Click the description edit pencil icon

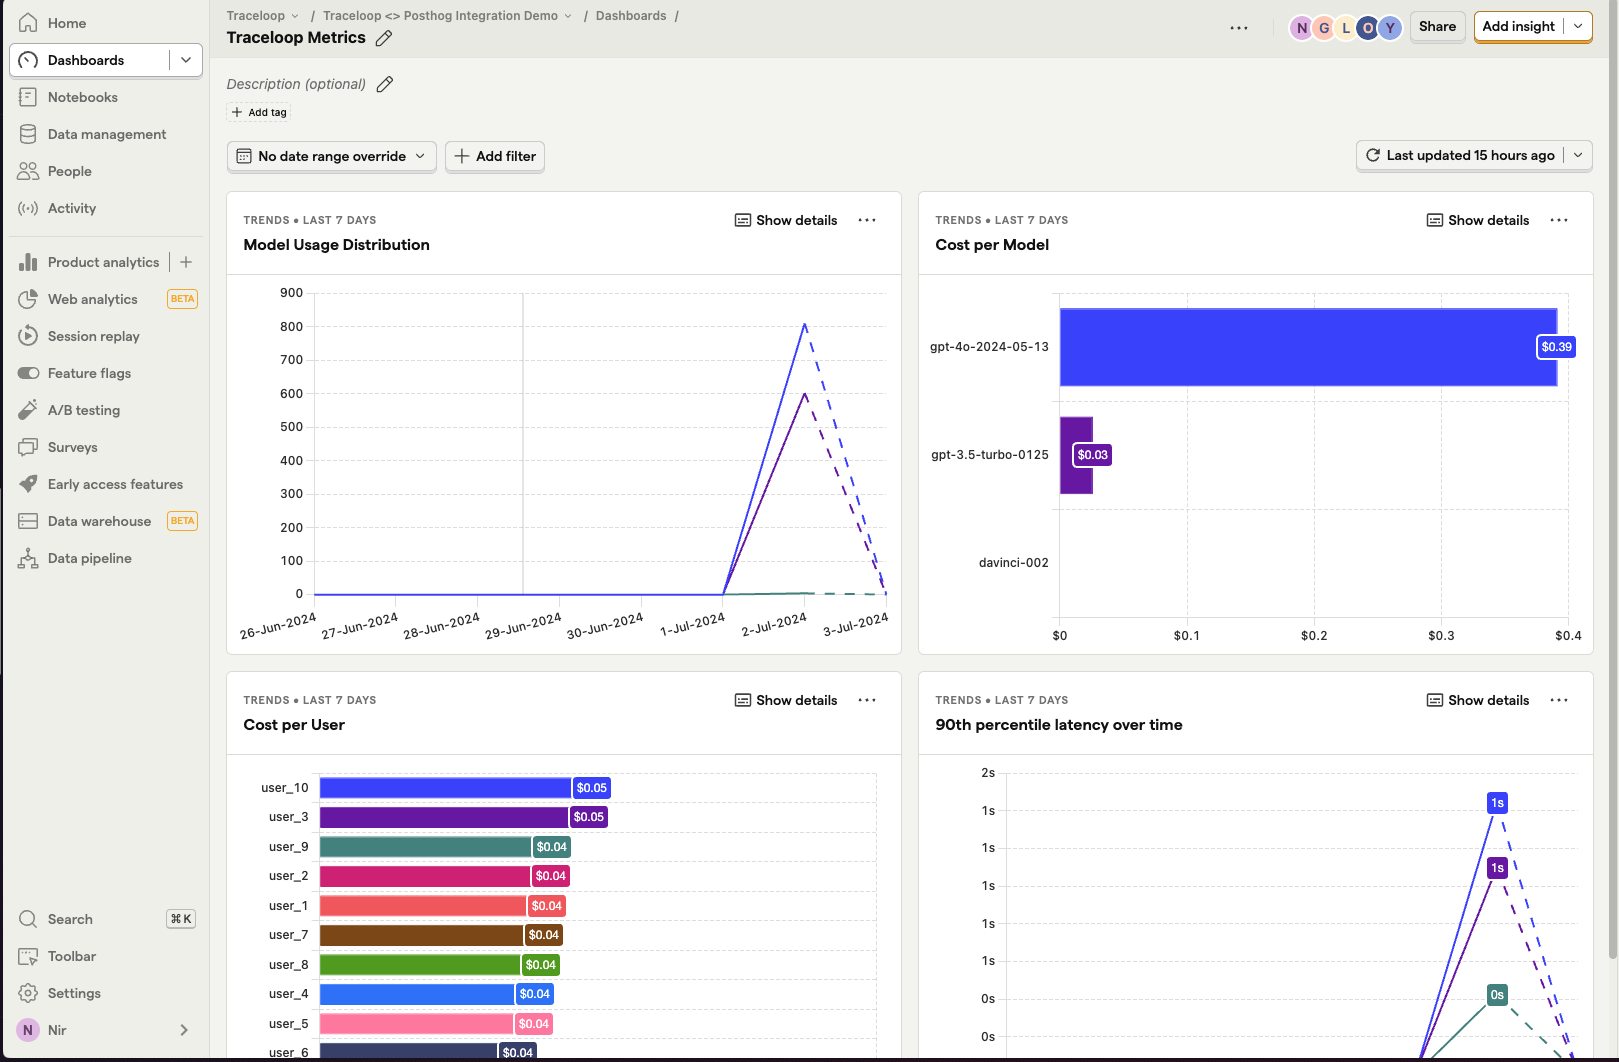pos(385,84)
